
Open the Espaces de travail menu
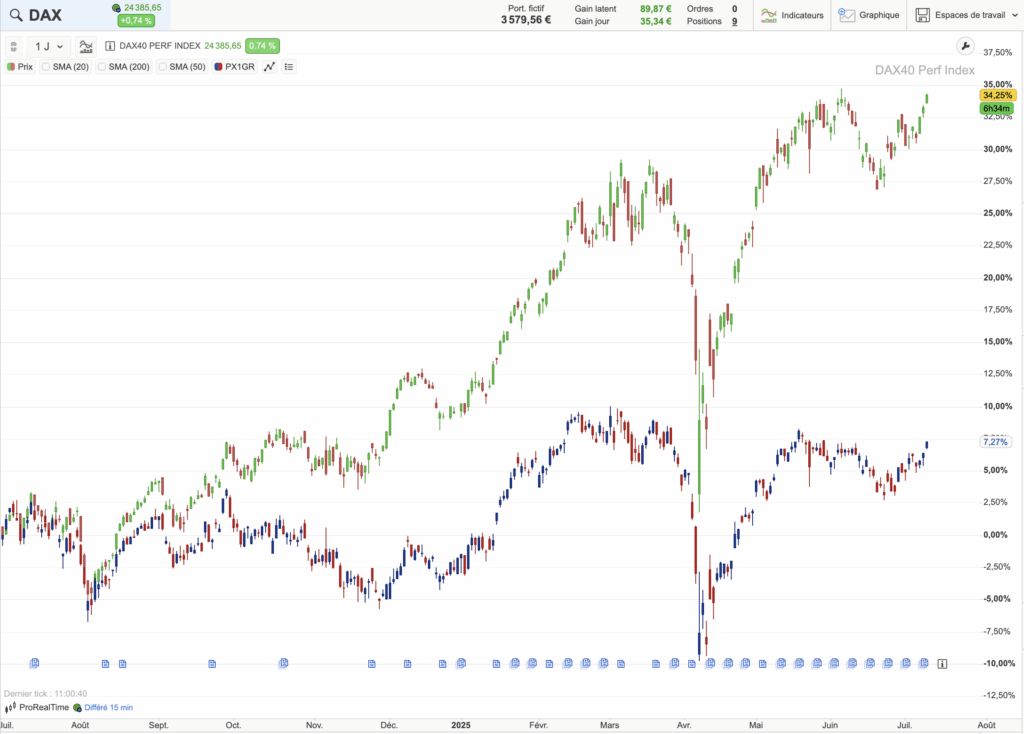click(x=967, y=15)
